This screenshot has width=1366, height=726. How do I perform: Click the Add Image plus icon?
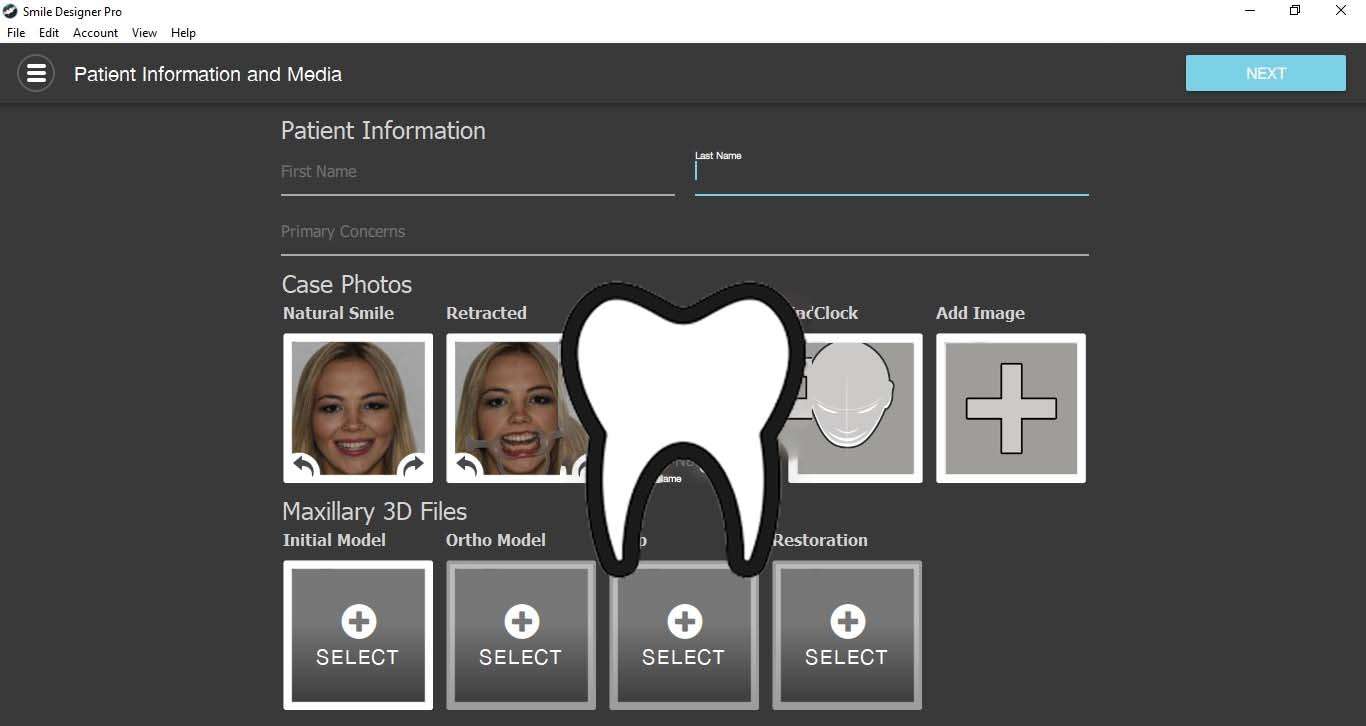click(x=1010, y=408)
